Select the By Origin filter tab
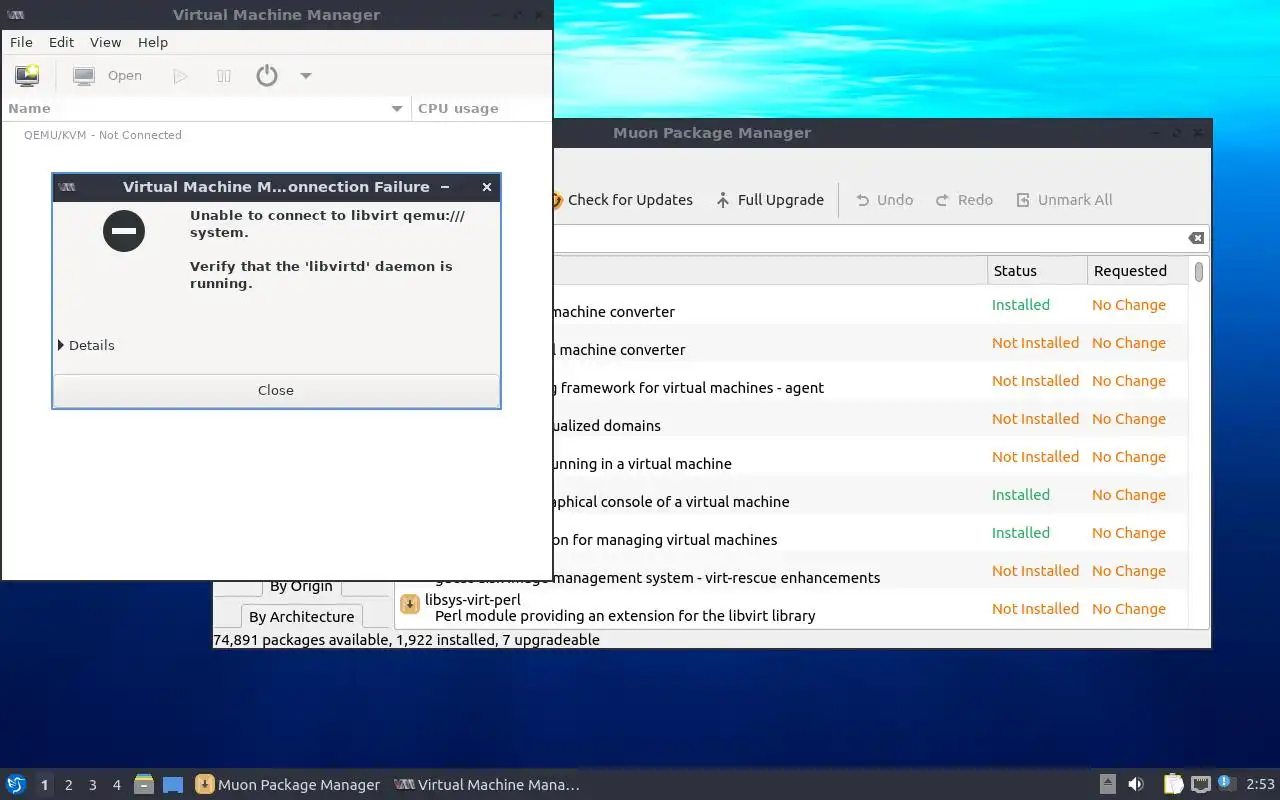Viewport: 1280px width, 800px height. [x=301, y=586]
